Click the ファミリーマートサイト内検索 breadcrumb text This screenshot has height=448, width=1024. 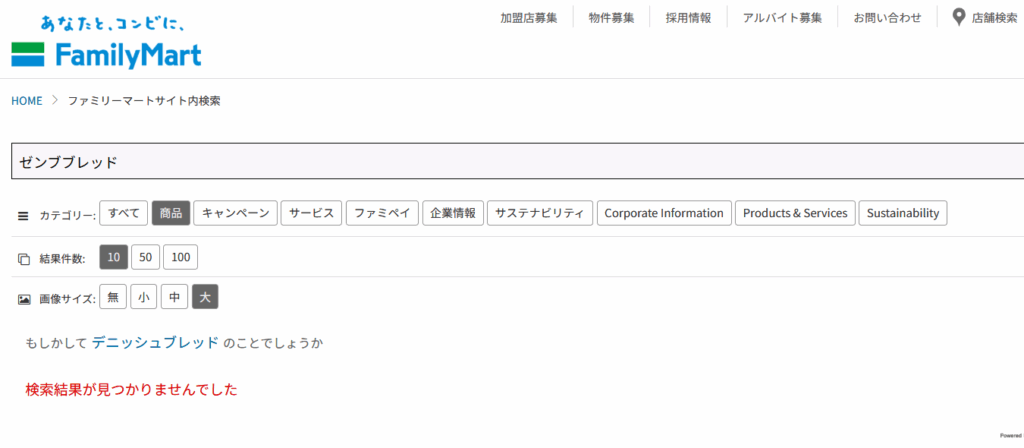tap(144, 101)
